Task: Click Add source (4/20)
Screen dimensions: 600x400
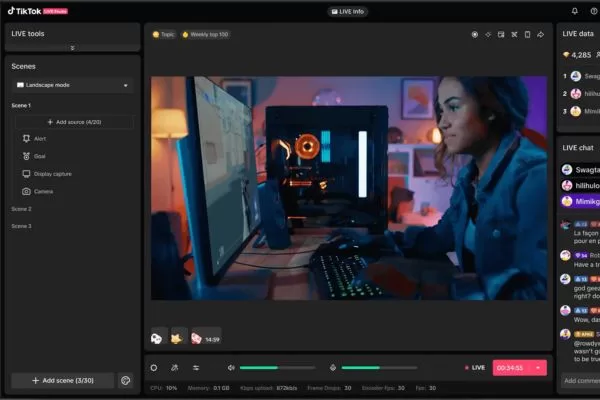Action: tap(74, 122)
